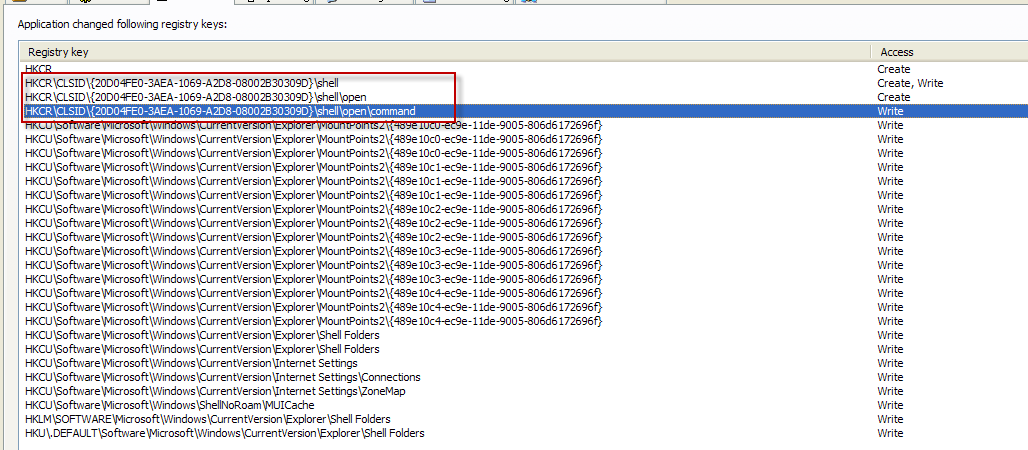This screenshot has width=1028, height=450.
Task: Select the HKLM Explorer\Shell Folders key row
Action: 524,419
